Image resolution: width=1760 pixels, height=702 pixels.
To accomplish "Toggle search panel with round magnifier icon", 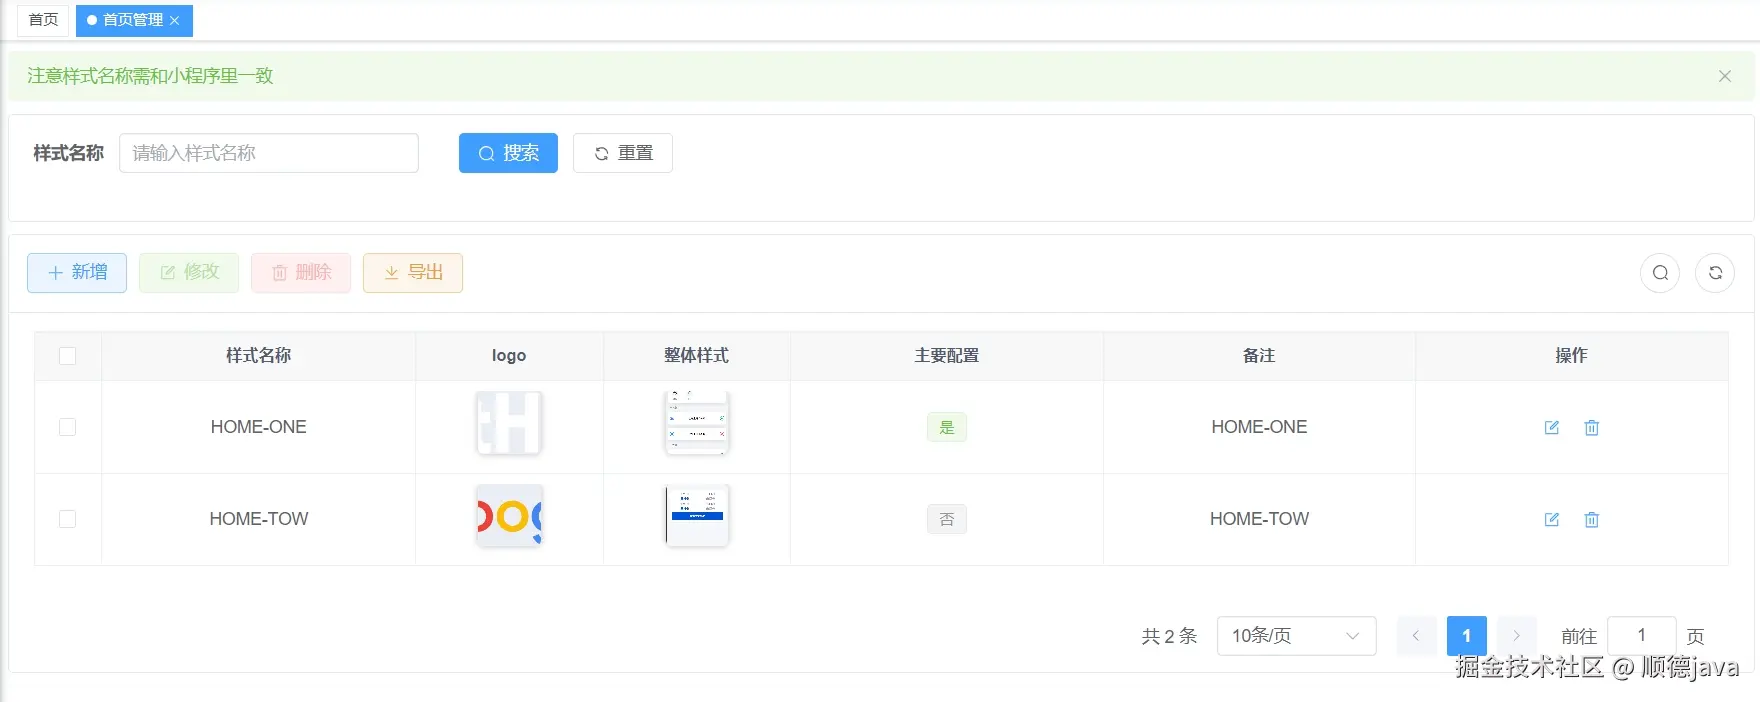I will coord(1660,273).
